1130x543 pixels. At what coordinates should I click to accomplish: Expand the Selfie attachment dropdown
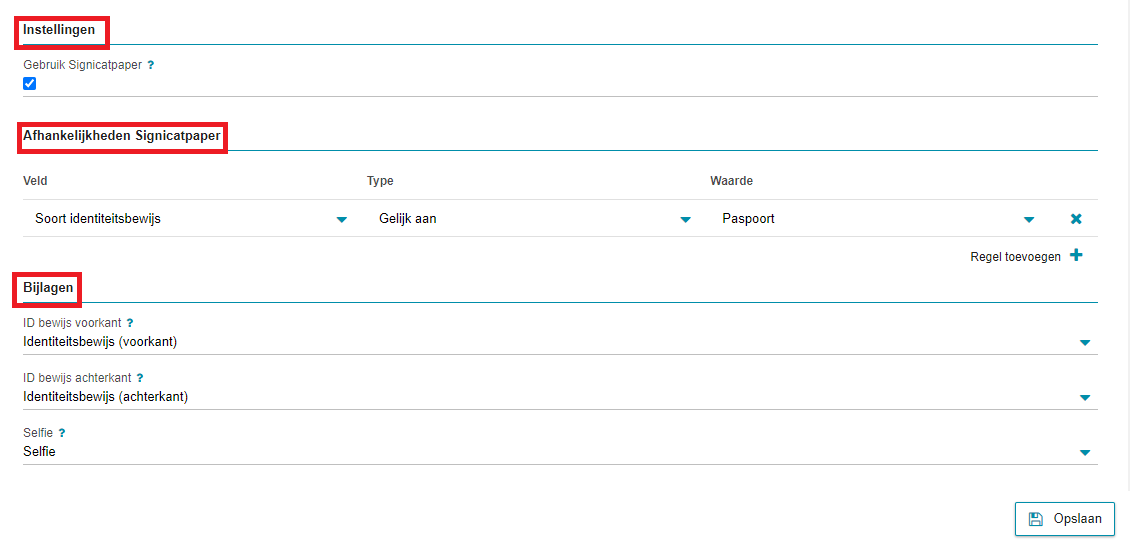point(560,451)
